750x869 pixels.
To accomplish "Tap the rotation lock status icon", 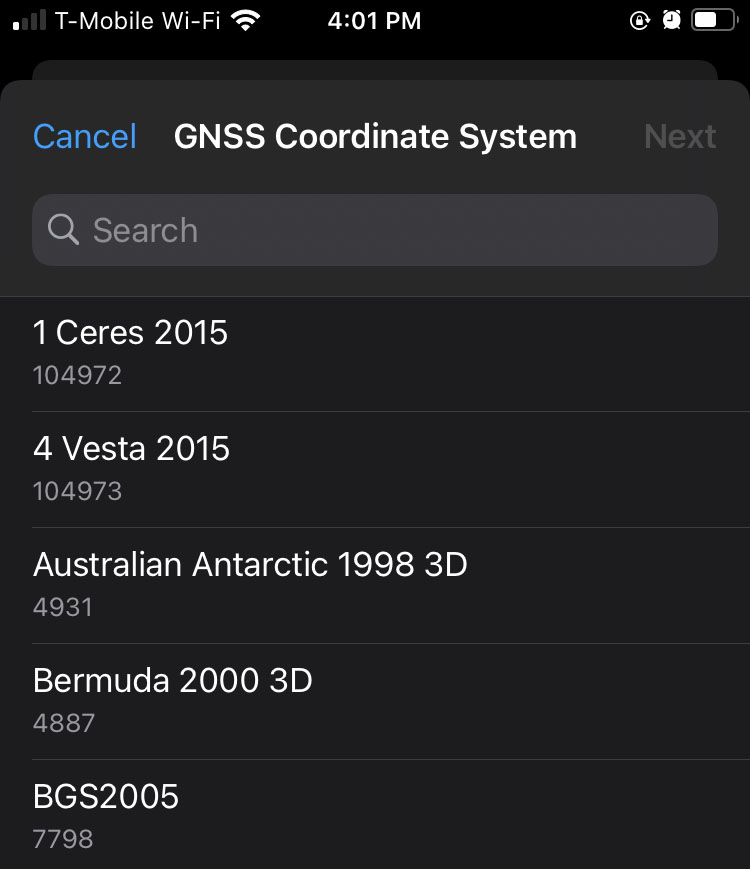I will click(640, 20).
